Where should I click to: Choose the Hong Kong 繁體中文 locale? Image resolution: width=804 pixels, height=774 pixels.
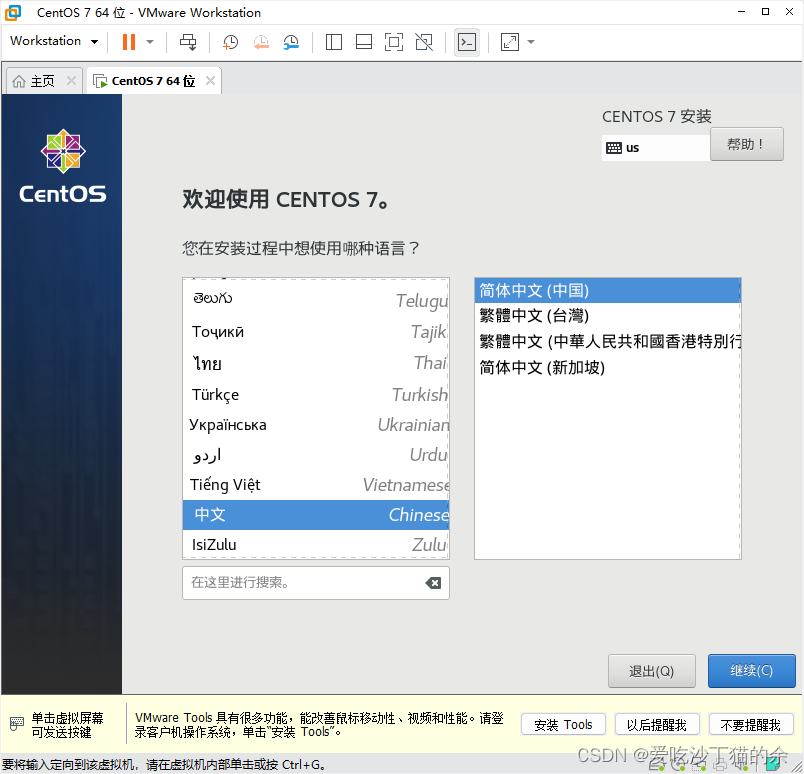608,342
